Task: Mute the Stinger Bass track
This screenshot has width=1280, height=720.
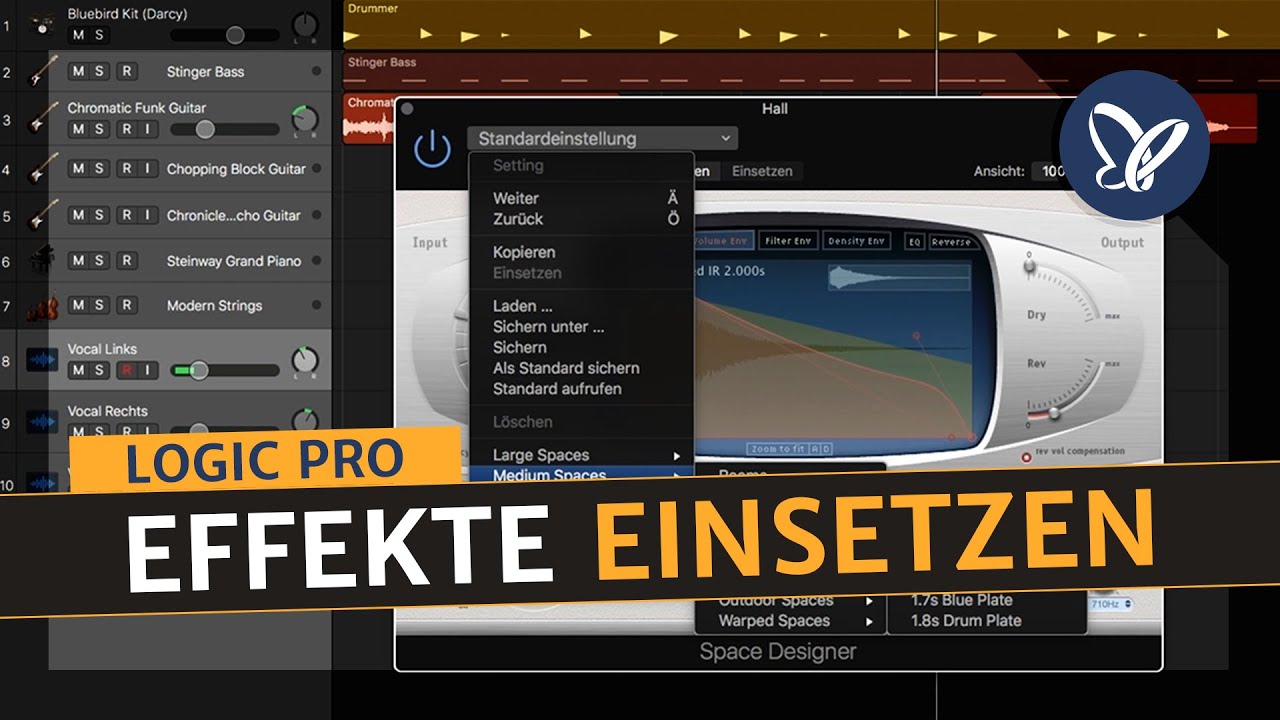Action: pos(78,71)
